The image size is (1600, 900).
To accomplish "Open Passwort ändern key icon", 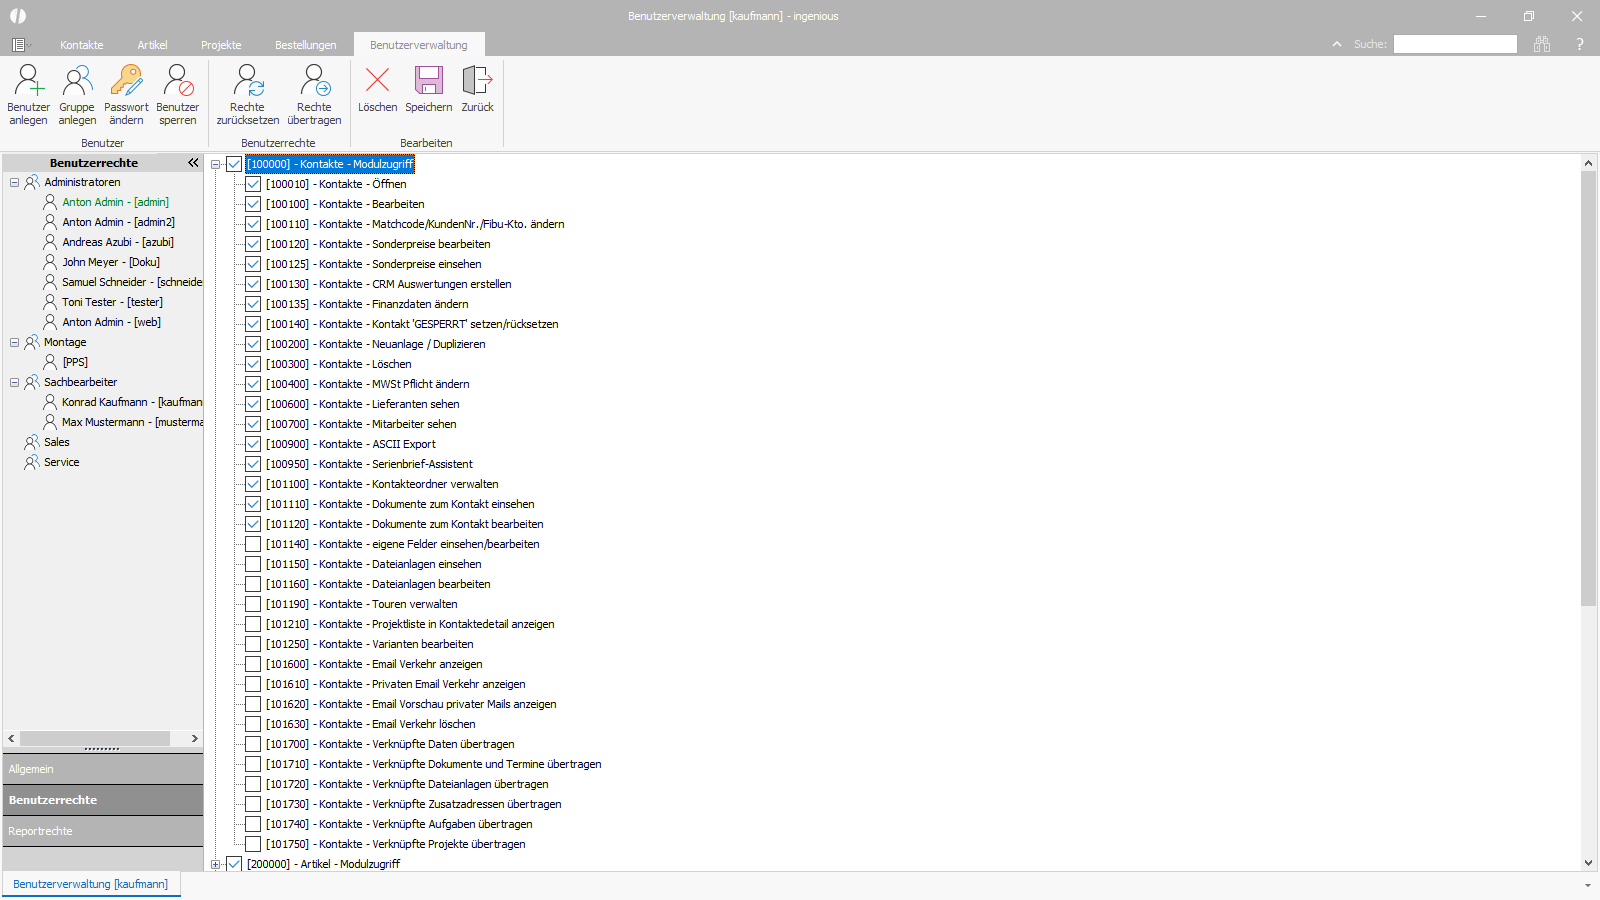I will pos(126,81).
